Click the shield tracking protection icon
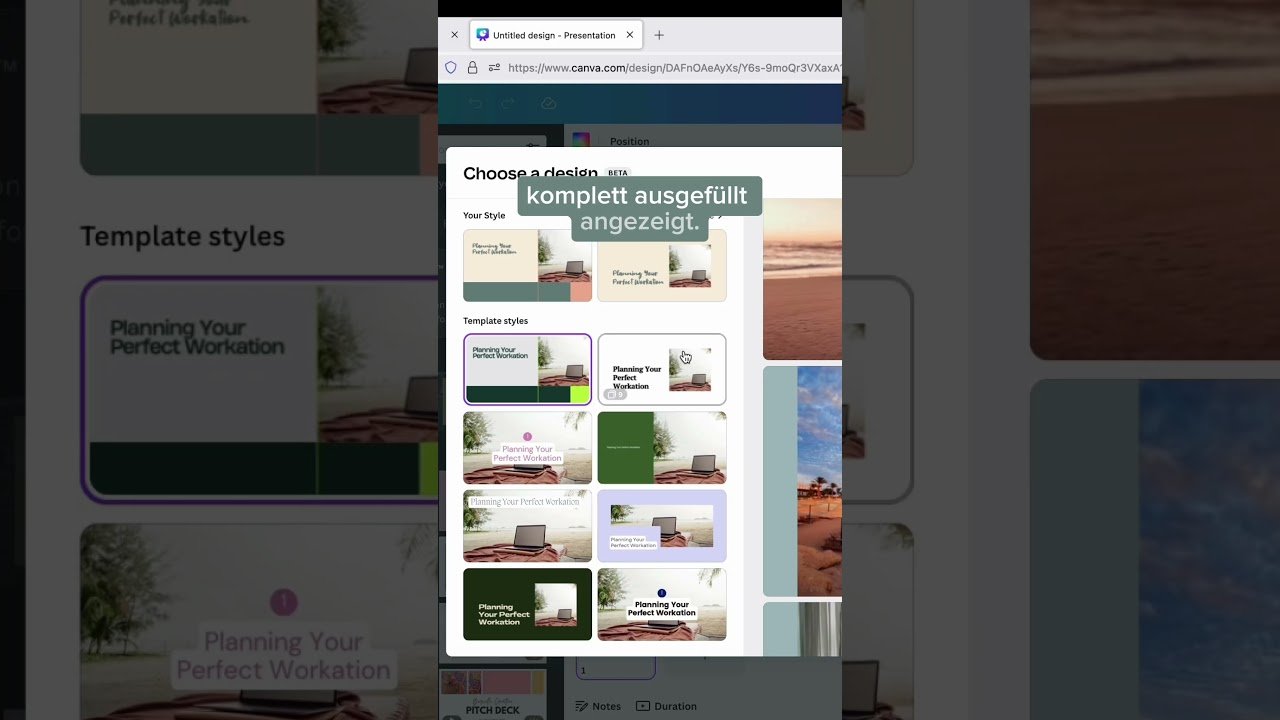 (451, 68)
